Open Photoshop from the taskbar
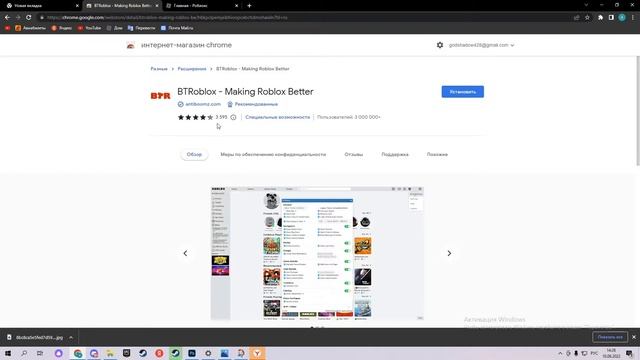Viewport: 640px width, 360px height. 192,353
